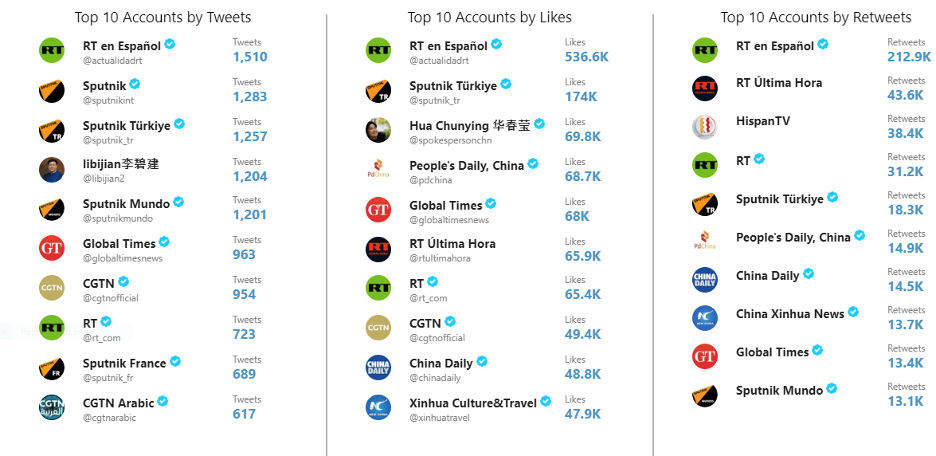Click the 1,510 tweets count
This screenshot has width=936, height=456.
pyautogui.click(x=250, y=57)
